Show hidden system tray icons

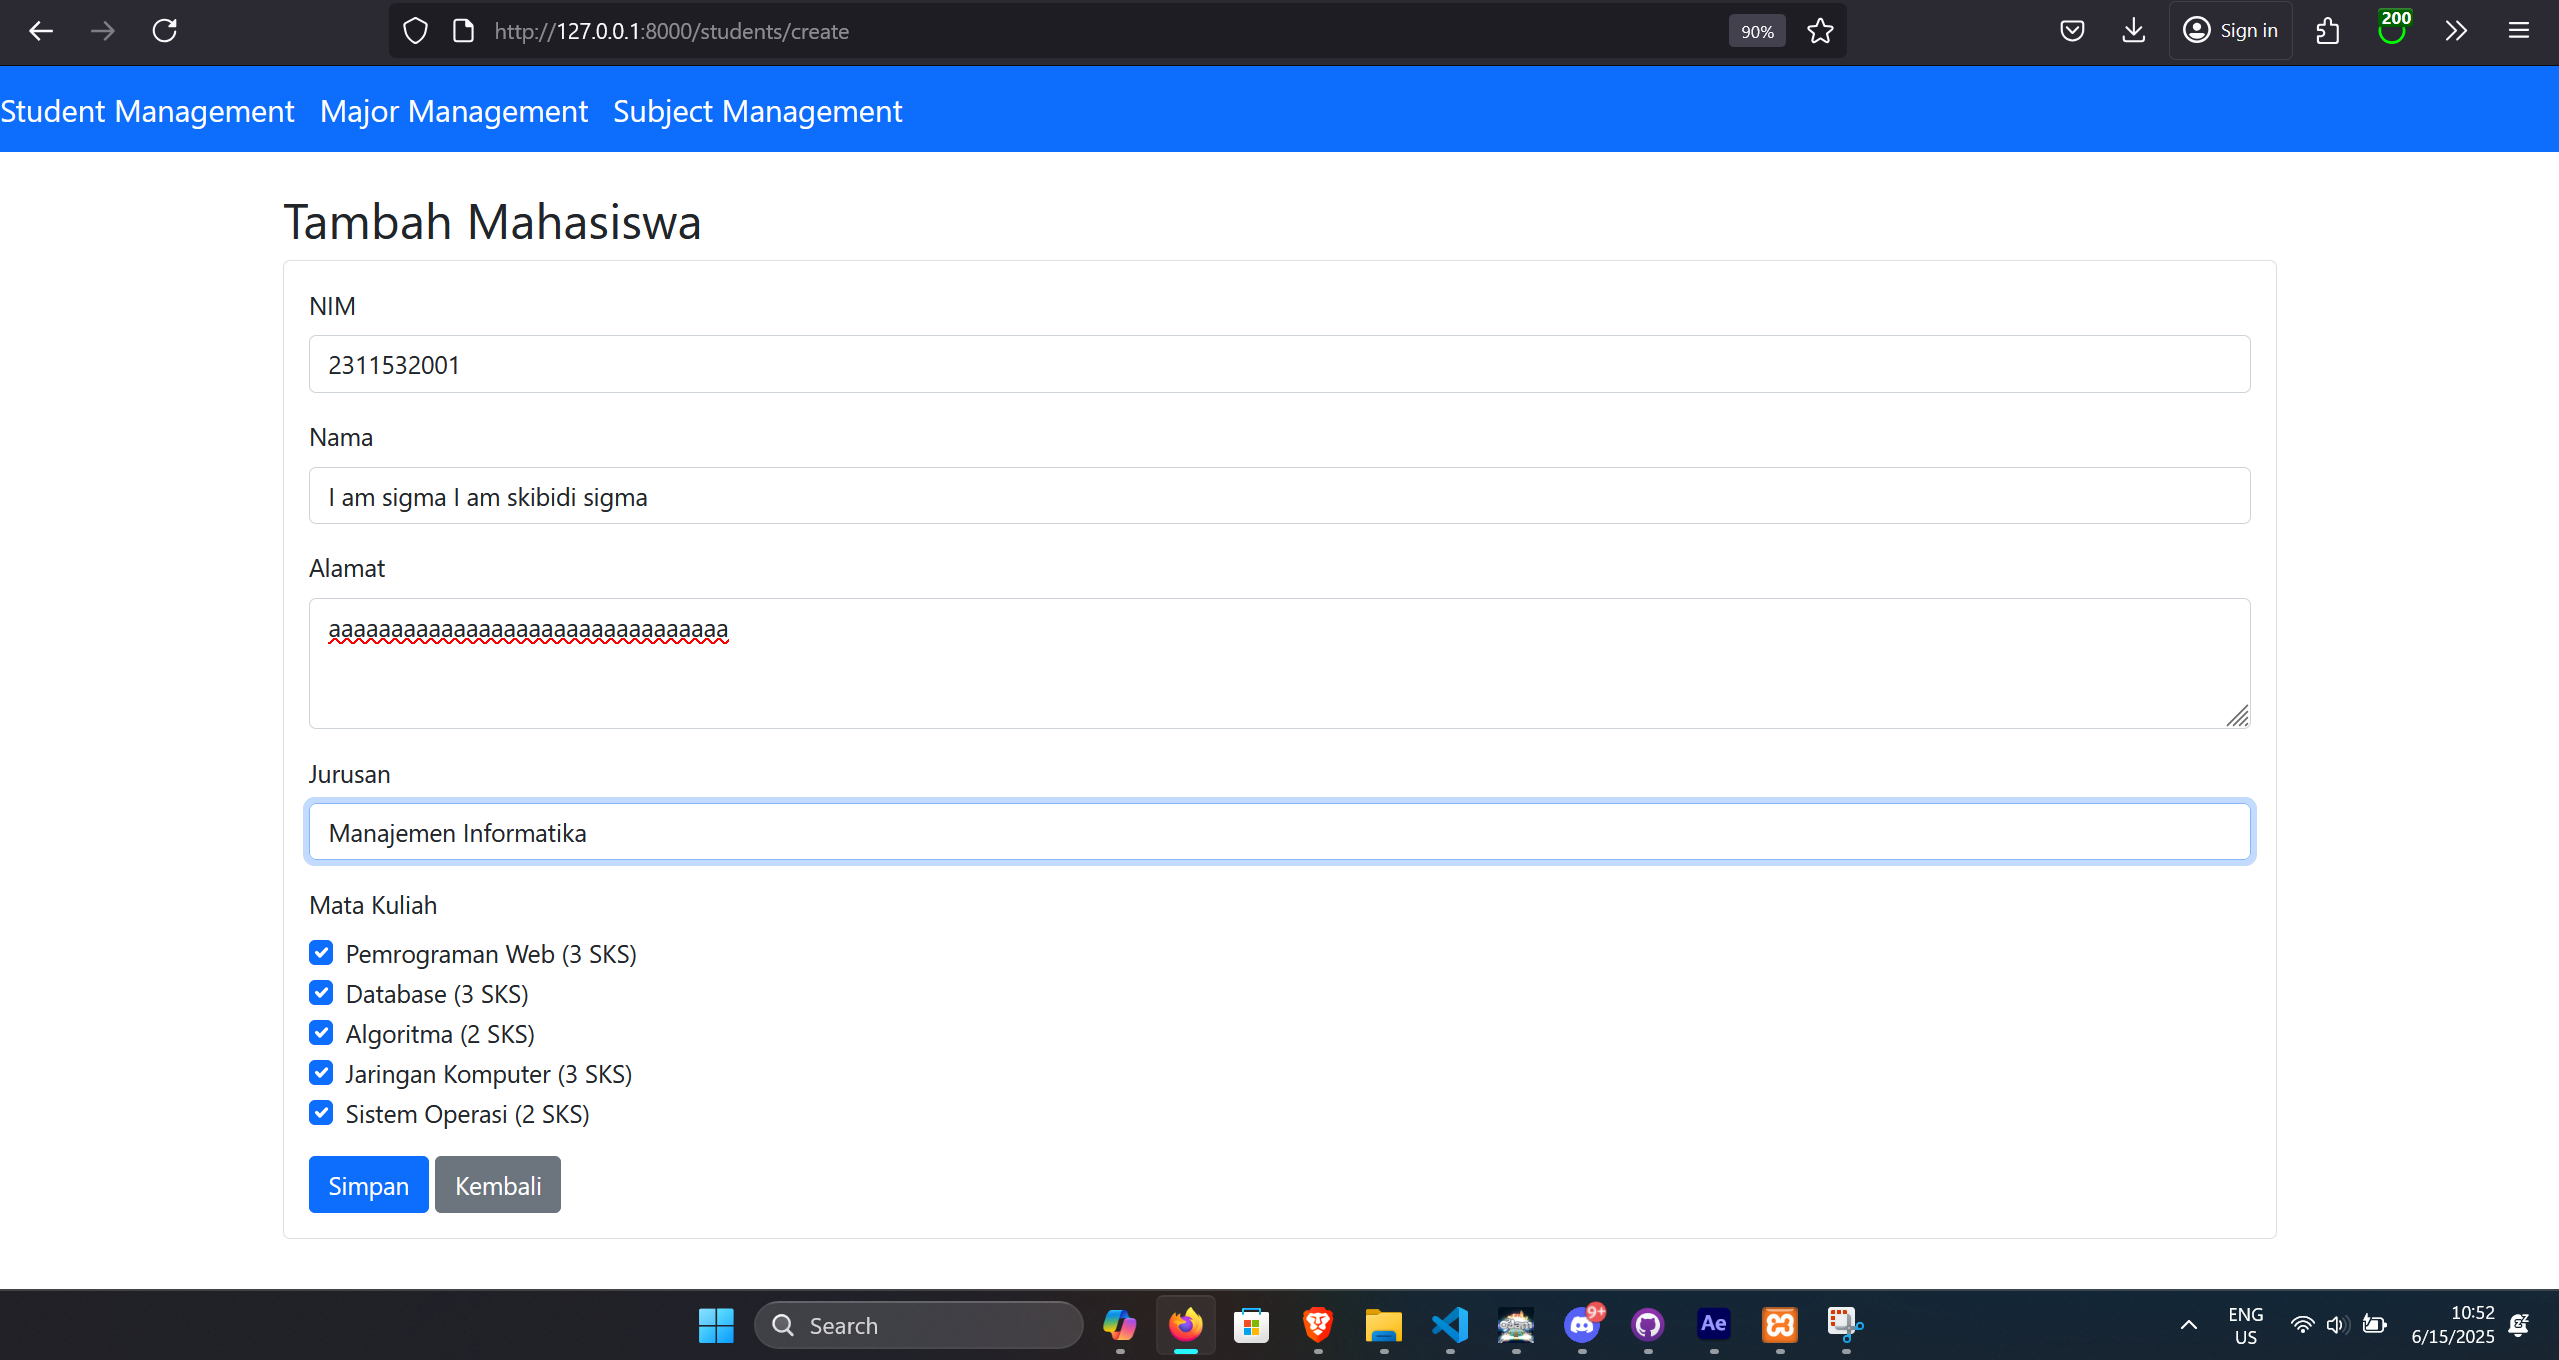(2188, 1325)
